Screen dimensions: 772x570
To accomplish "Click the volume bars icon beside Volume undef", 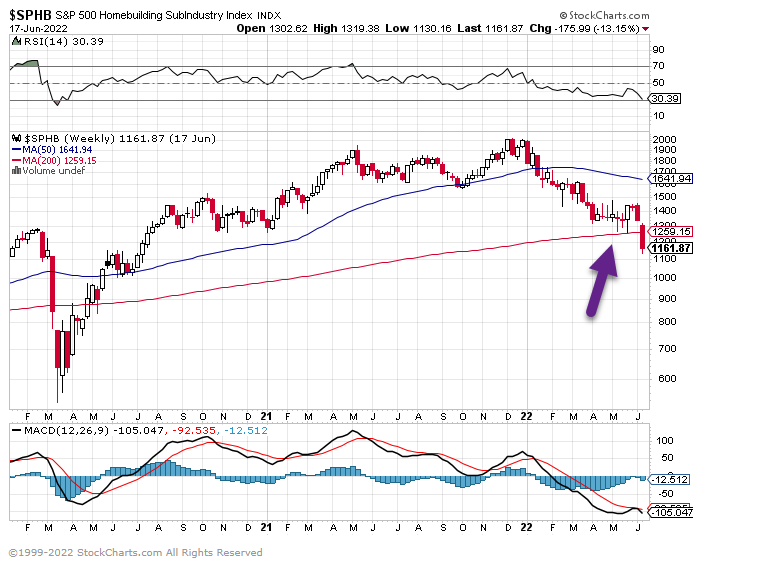I will [x=16, y=170].
